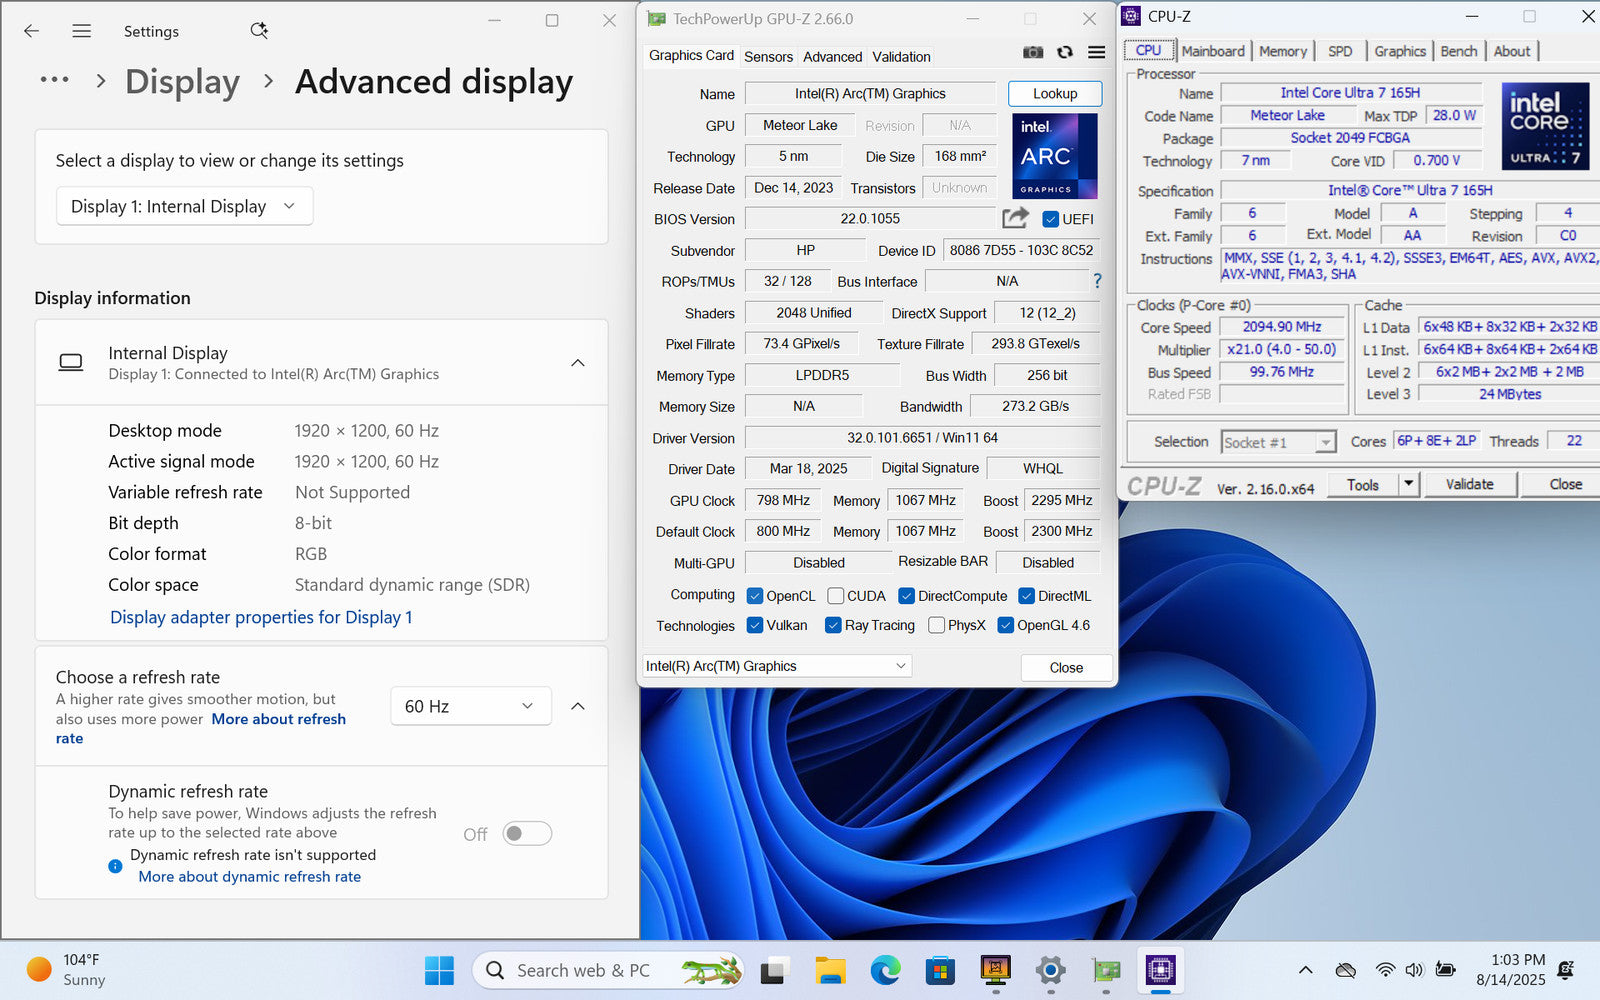Go back in the Settings window
Screen dimensions: 1600x1000
pyautogui.click(x=32, y=31)
